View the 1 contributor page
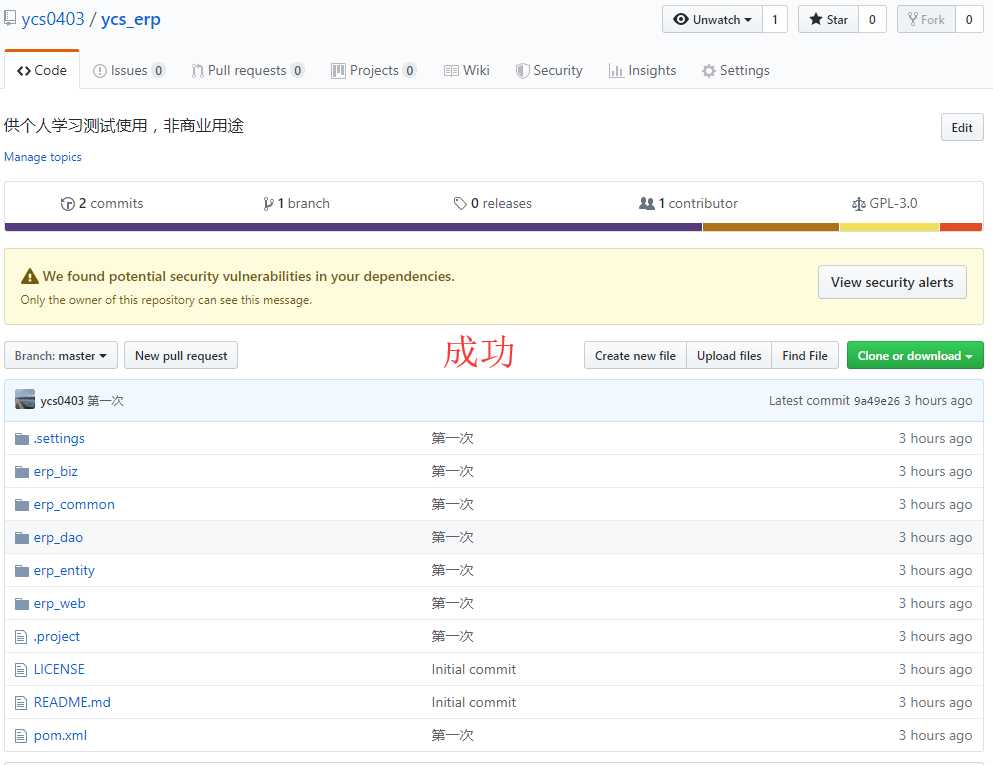993x765 pixels. pyautogui.click(x=688, y=203)
